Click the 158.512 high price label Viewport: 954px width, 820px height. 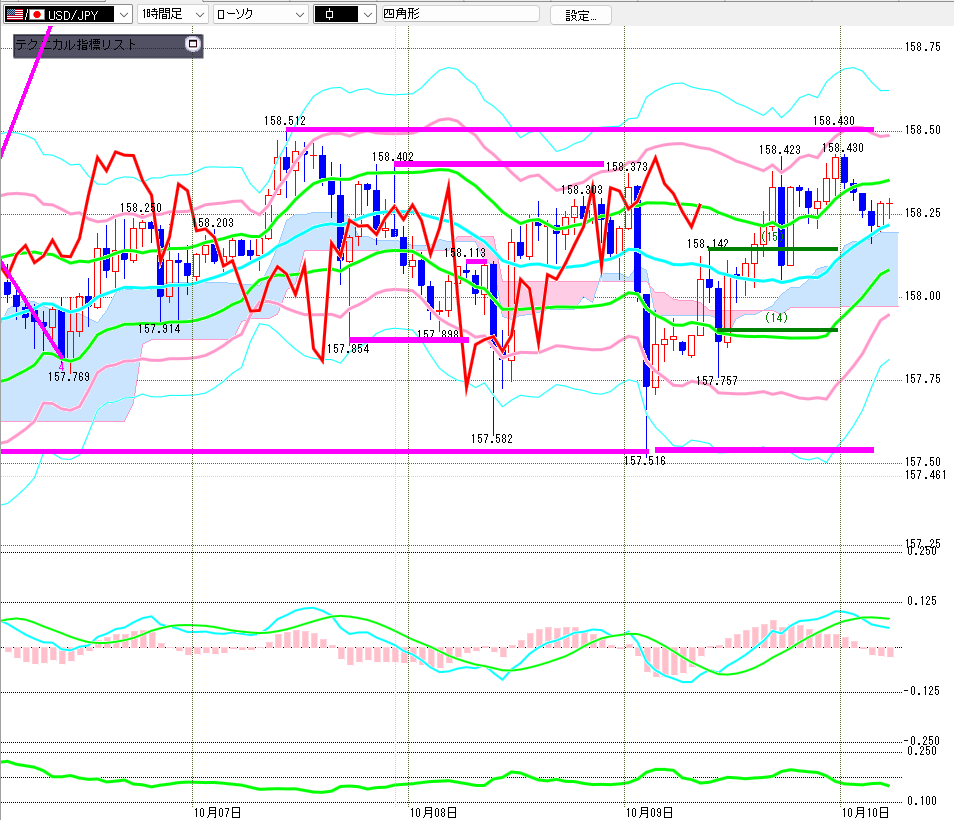tap(285, 121)
